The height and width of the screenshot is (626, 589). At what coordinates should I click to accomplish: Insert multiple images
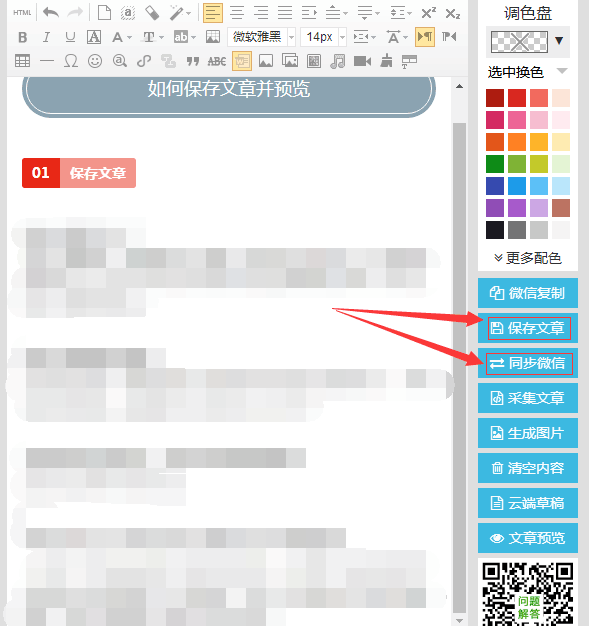tap(290, 61)
